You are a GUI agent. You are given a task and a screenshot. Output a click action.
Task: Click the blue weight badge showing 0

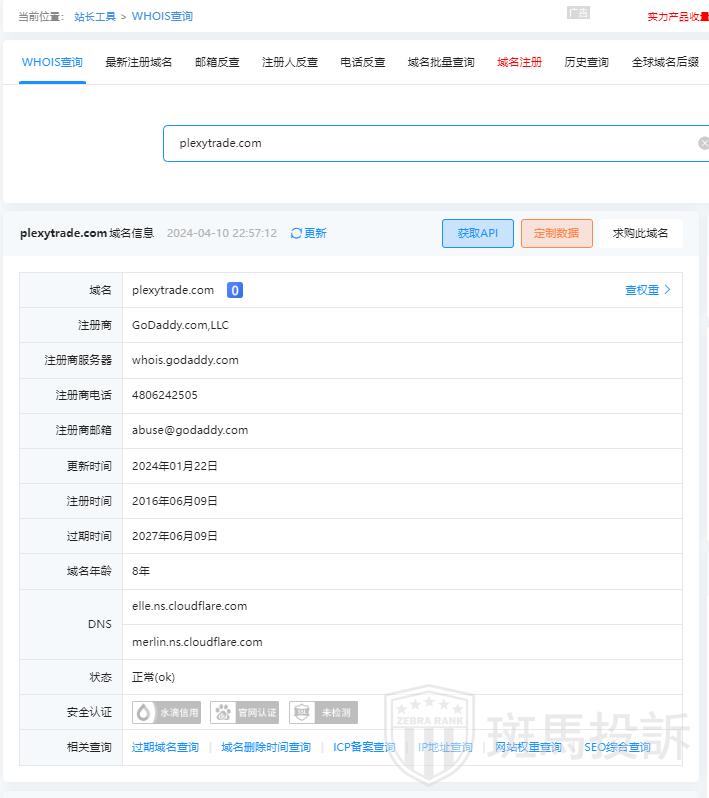pyautogui.click(x=234, y=290)
